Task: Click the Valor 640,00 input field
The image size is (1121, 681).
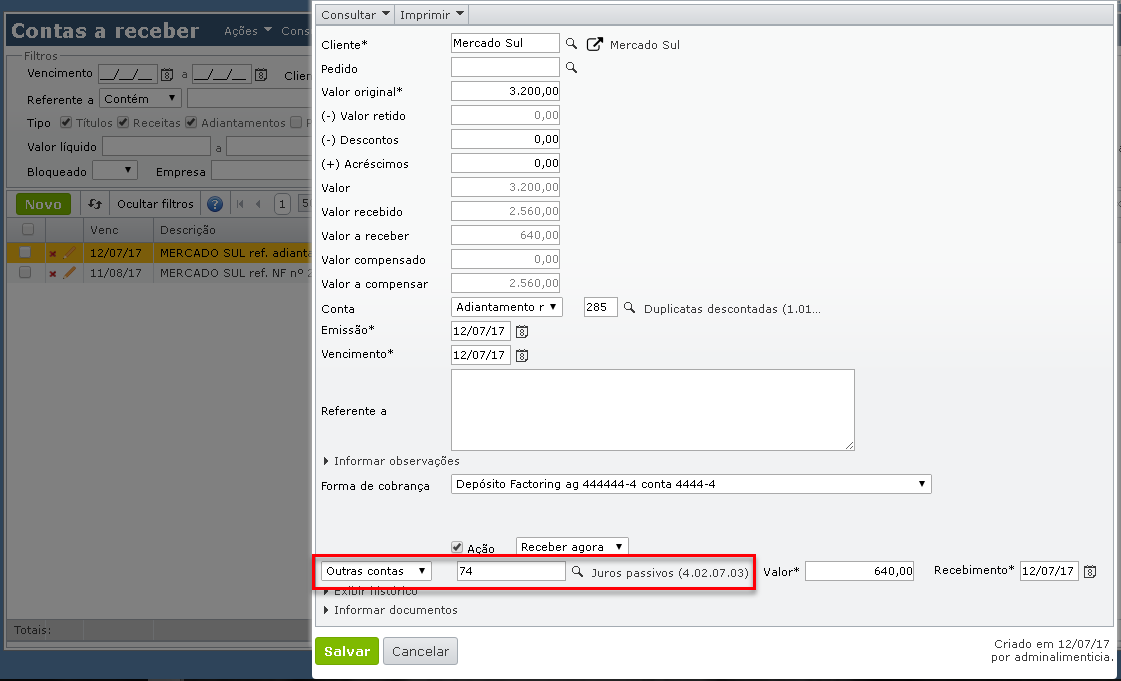Action: pos(859,571)
